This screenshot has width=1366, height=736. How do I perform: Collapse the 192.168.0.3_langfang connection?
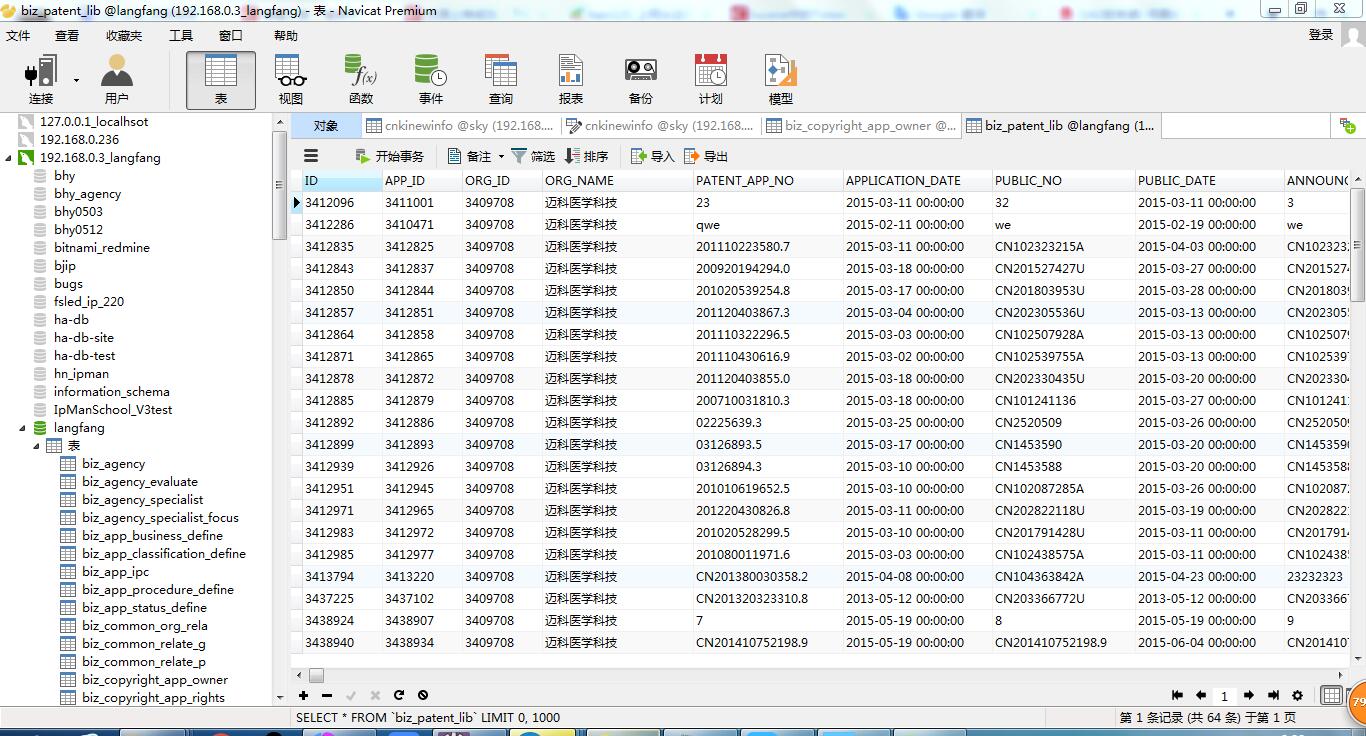9,158
